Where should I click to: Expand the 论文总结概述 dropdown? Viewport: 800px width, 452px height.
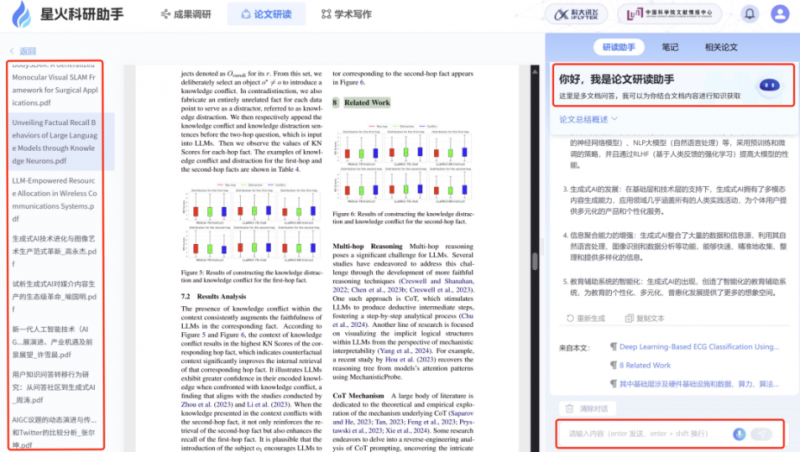pyautogui.click(x=588, y=119)
